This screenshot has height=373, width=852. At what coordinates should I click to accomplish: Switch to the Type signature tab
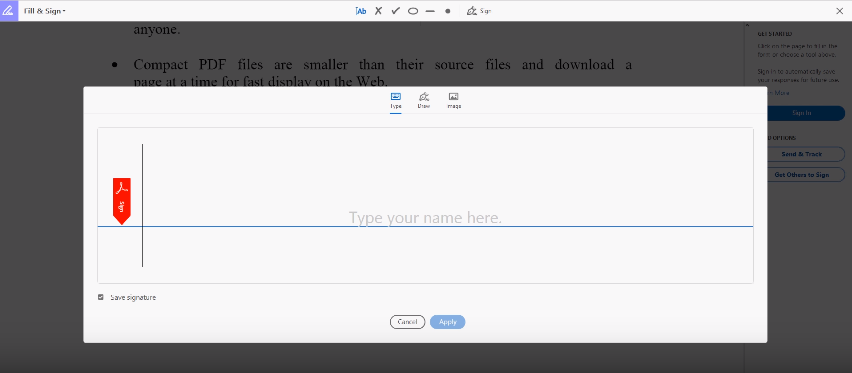point(396,101)
